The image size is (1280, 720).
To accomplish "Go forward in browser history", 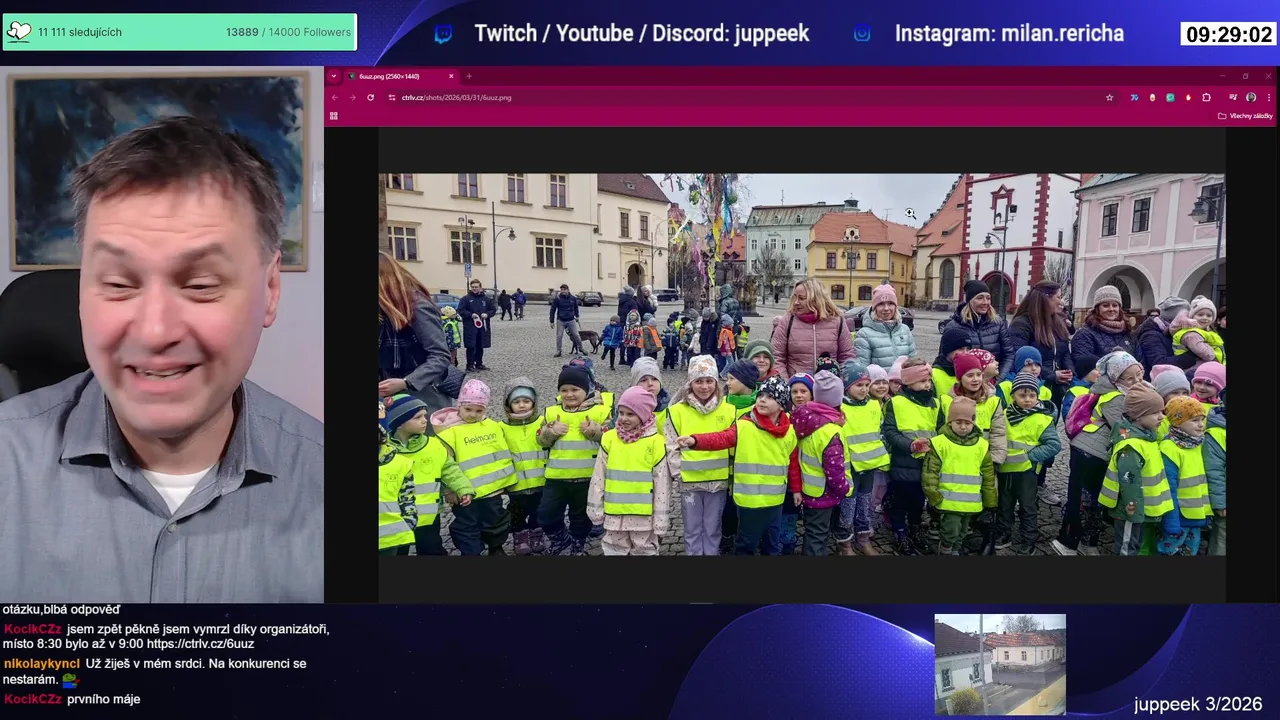I will click(352, 97).
